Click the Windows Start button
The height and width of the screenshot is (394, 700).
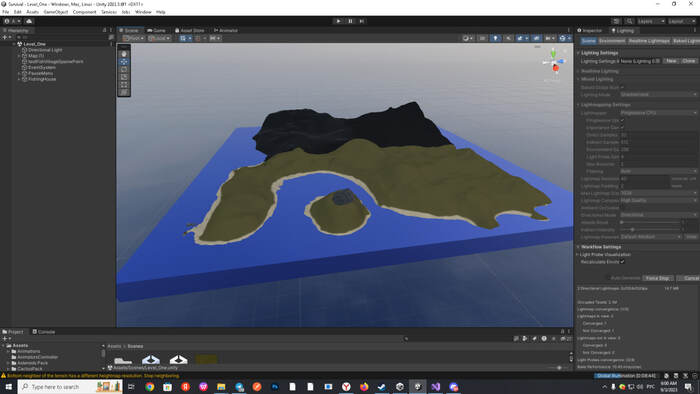coord(8,387)
